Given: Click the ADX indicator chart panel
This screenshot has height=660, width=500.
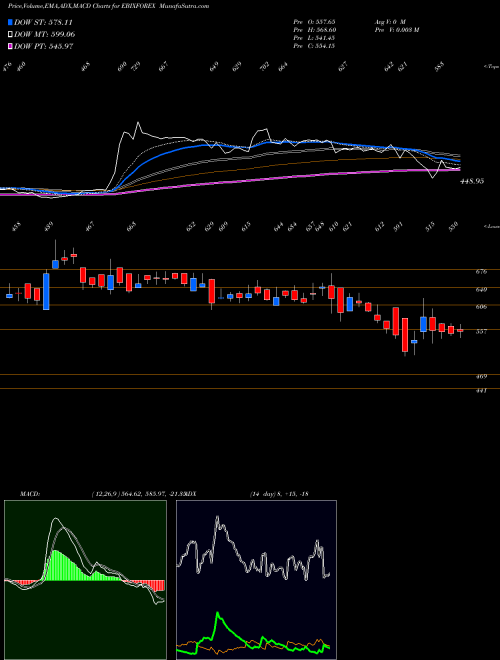Looking at the screenshot, I should (x=256, y=580).
